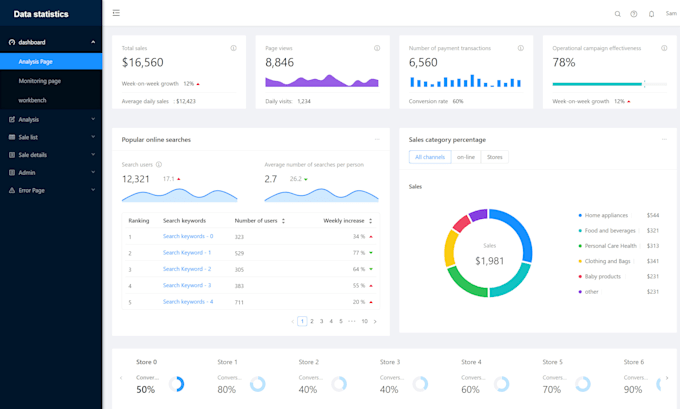680x409 pixels.
Task: Open more options on Sales category percentage
Action: point(664,139)
